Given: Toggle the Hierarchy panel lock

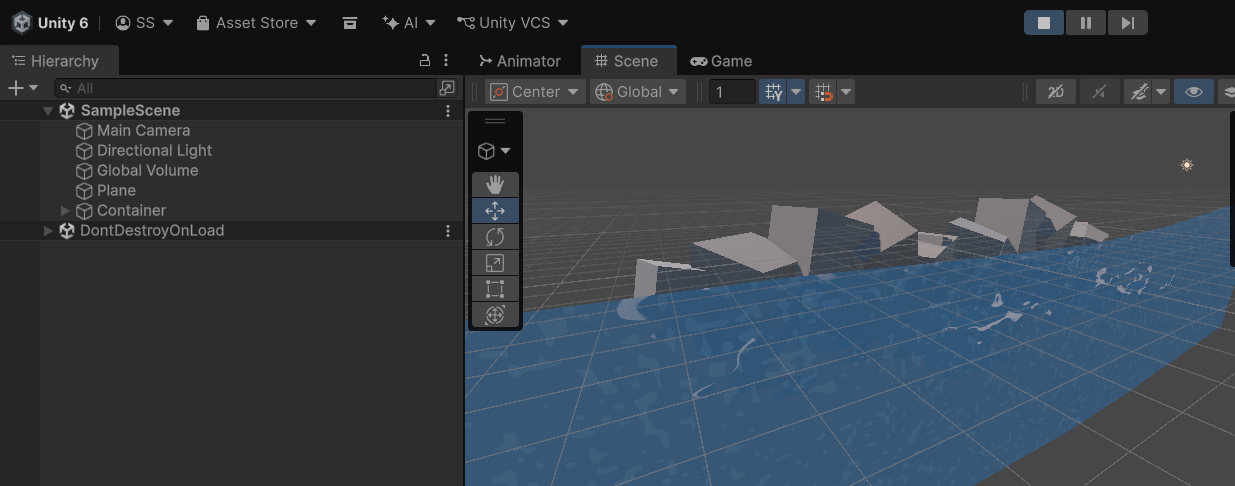Looking at the screenshot, I should [x=425, y=61].
